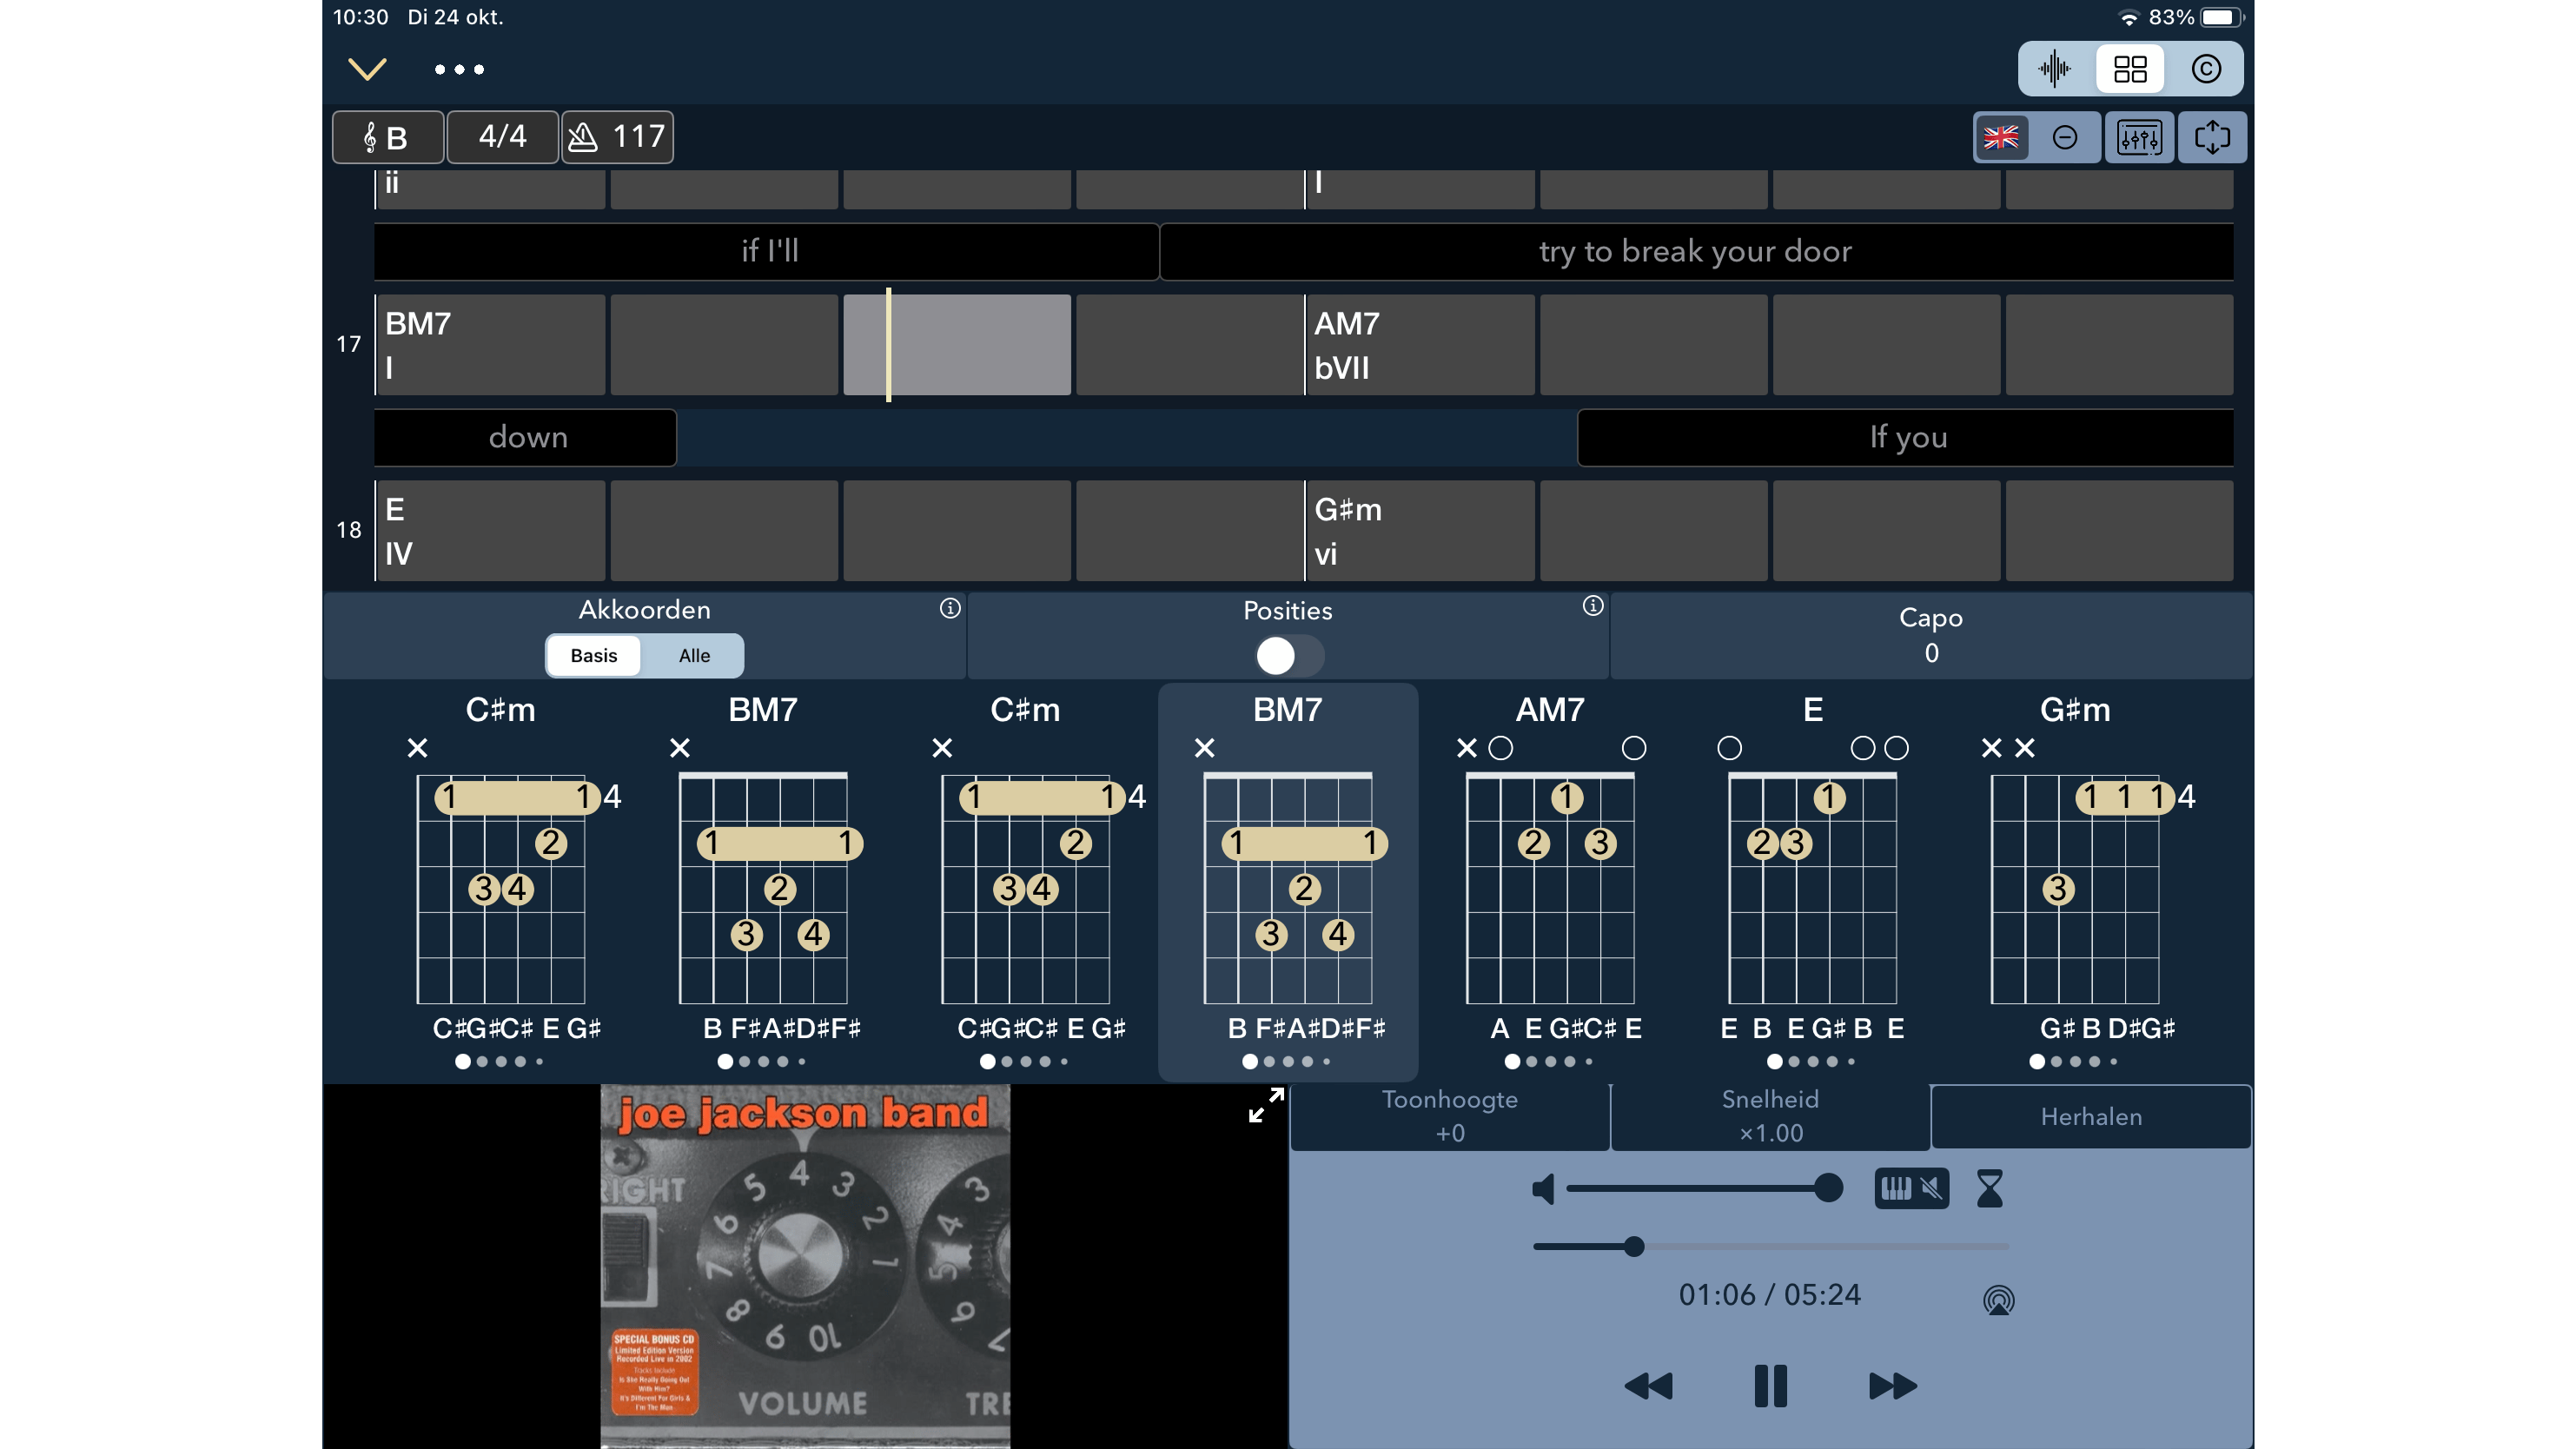Open the copyright info icon
The width and height of the screenshot is (2576, 1449).
[x=2206, y=69]
